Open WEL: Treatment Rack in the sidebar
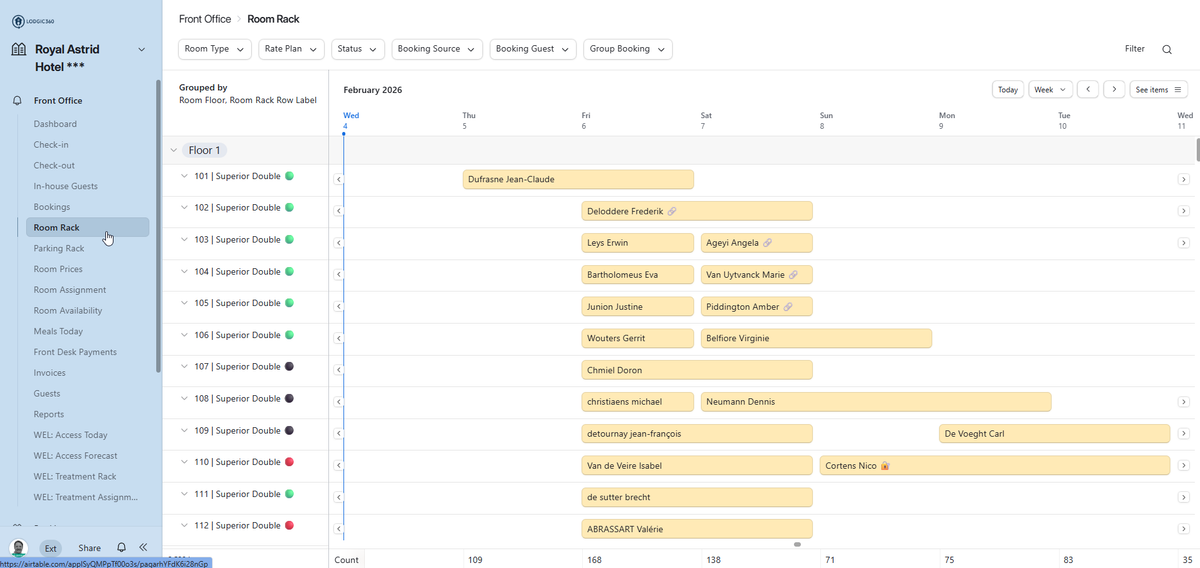 point(75,476)
